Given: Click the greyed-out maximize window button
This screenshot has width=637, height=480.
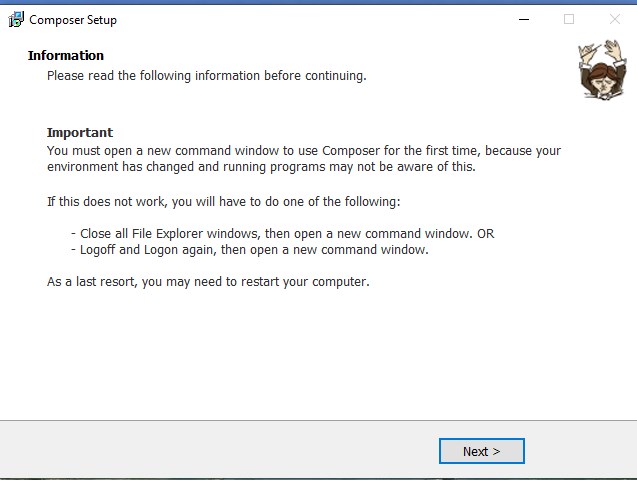Looking at the screenshot, I should click(569, 19).
